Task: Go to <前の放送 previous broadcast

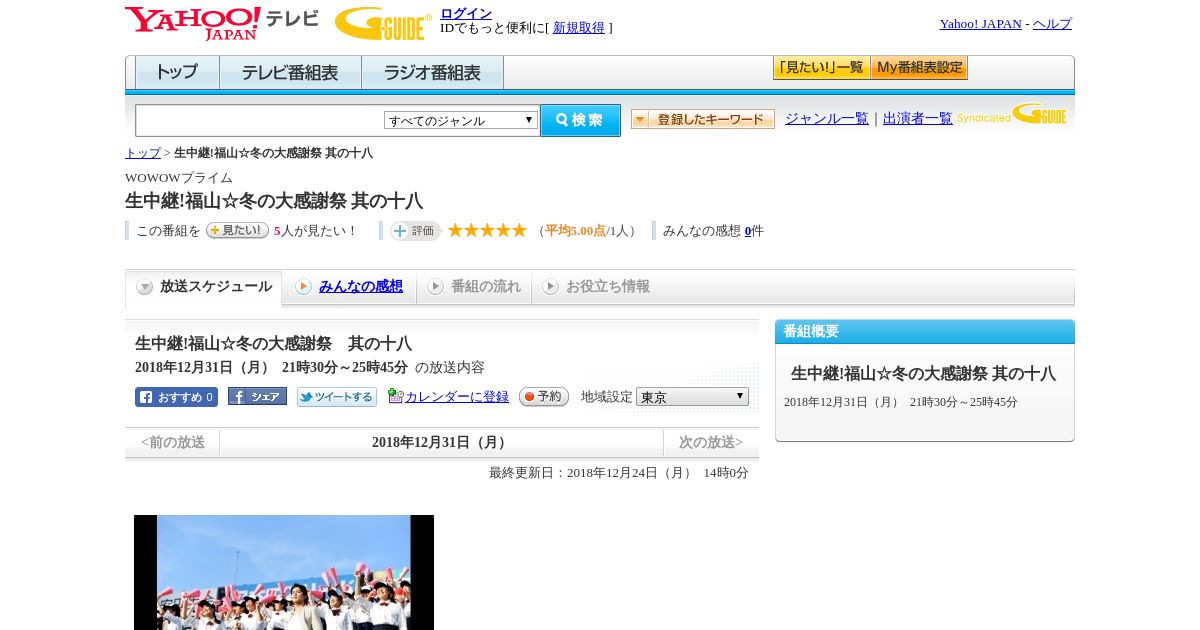Action: (x=173, y=443)
